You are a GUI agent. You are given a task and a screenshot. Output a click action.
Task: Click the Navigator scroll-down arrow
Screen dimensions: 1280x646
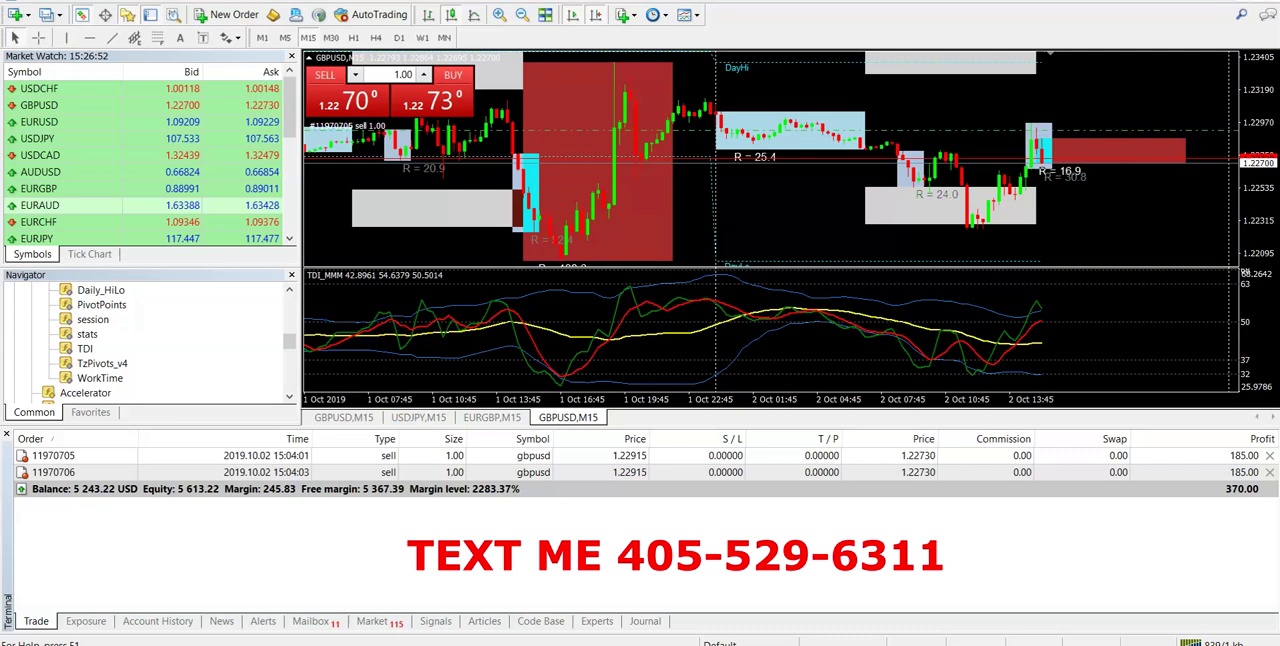[x=290, y=396]
